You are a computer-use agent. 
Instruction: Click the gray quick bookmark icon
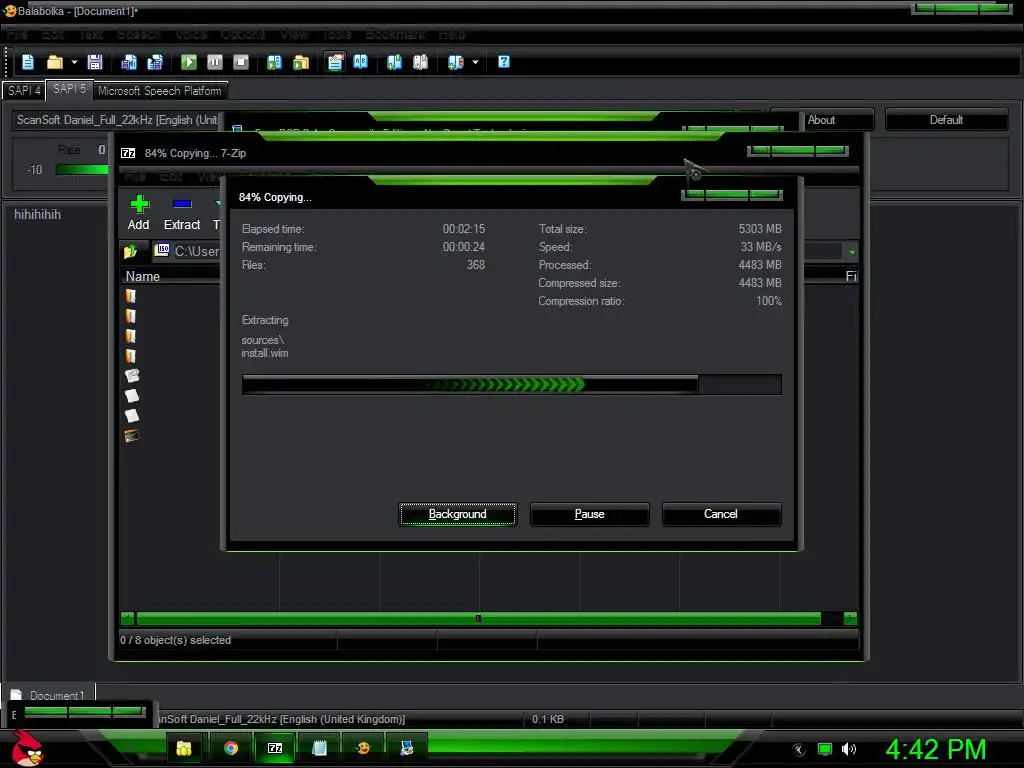click(x=421, y=62)
